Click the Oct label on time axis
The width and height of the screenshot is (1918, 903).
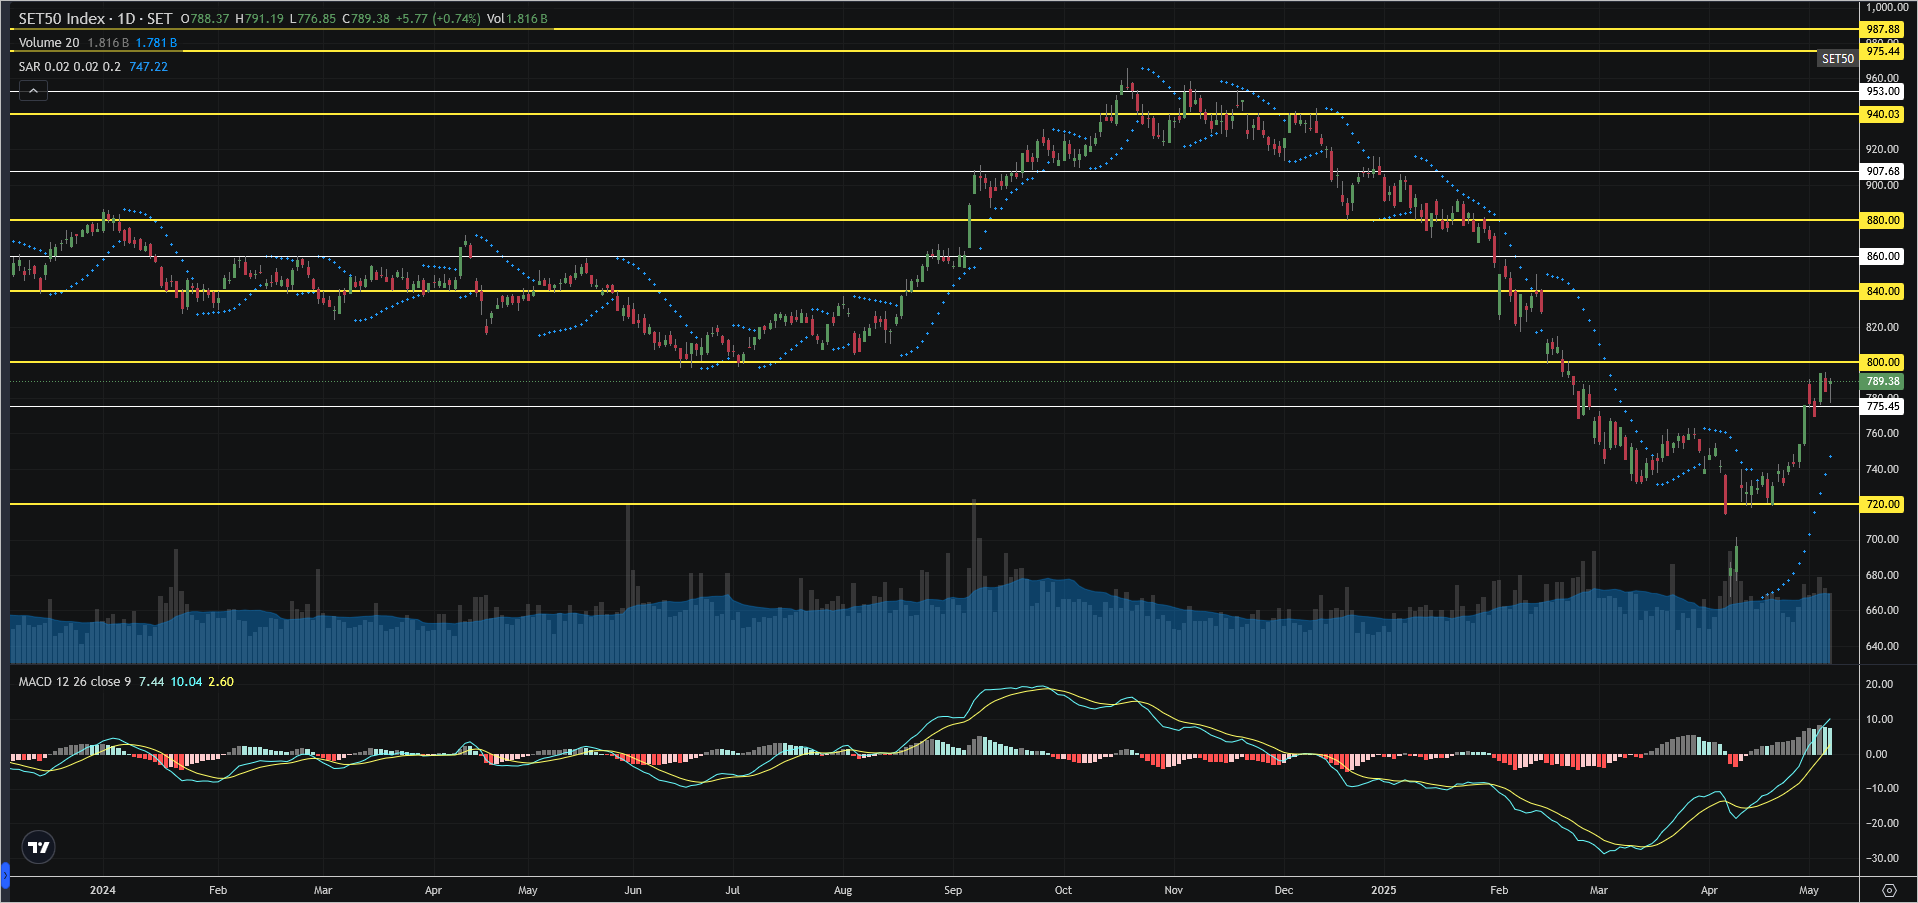click(1063, 890)
